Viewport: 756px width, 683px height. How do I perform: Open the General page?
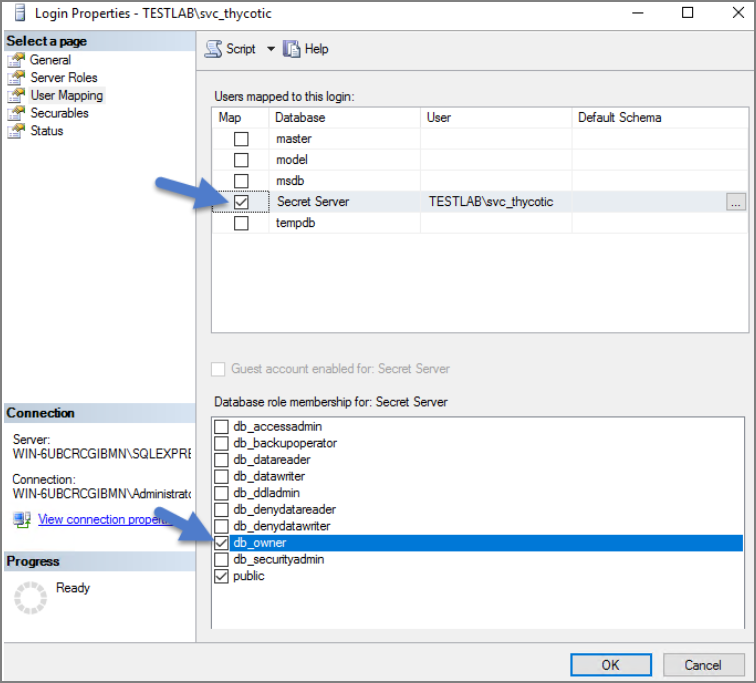tap(50, 60)
